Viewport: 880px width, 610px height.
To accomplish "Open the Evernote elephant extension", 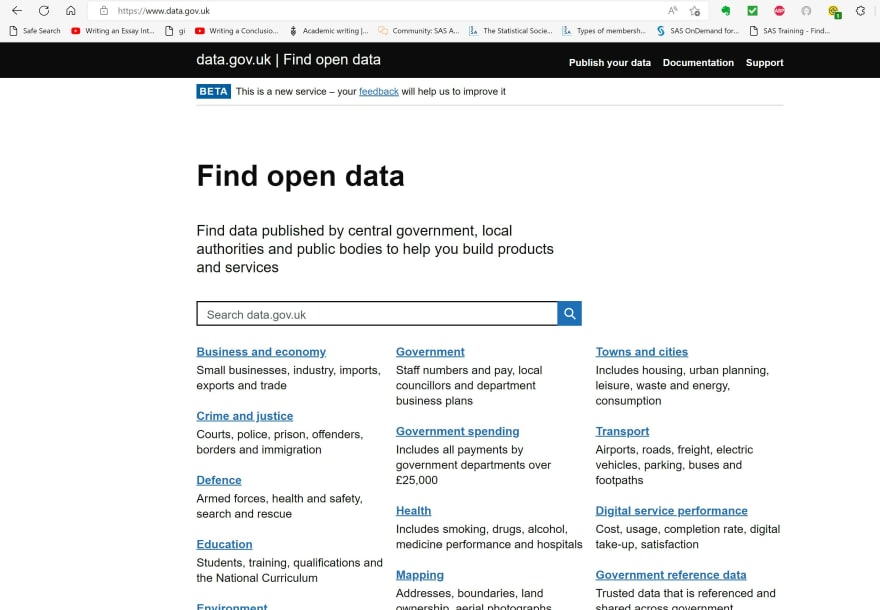I will tap(726, 11).
